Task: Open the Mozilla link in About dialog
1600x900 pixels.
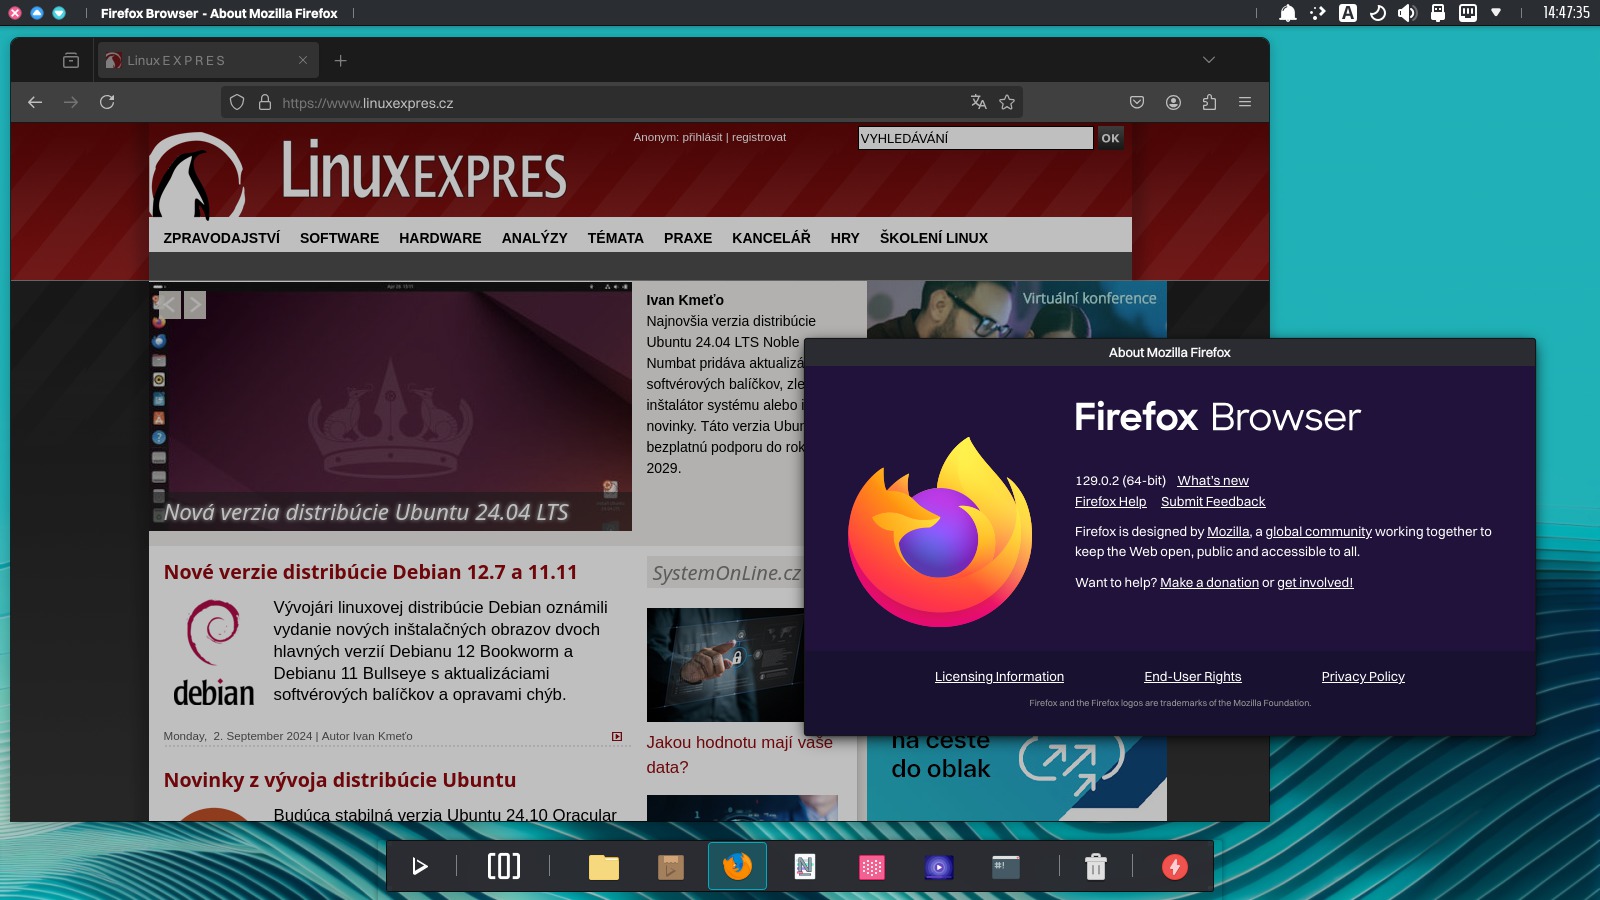Action: click(x=1228, y=531)
